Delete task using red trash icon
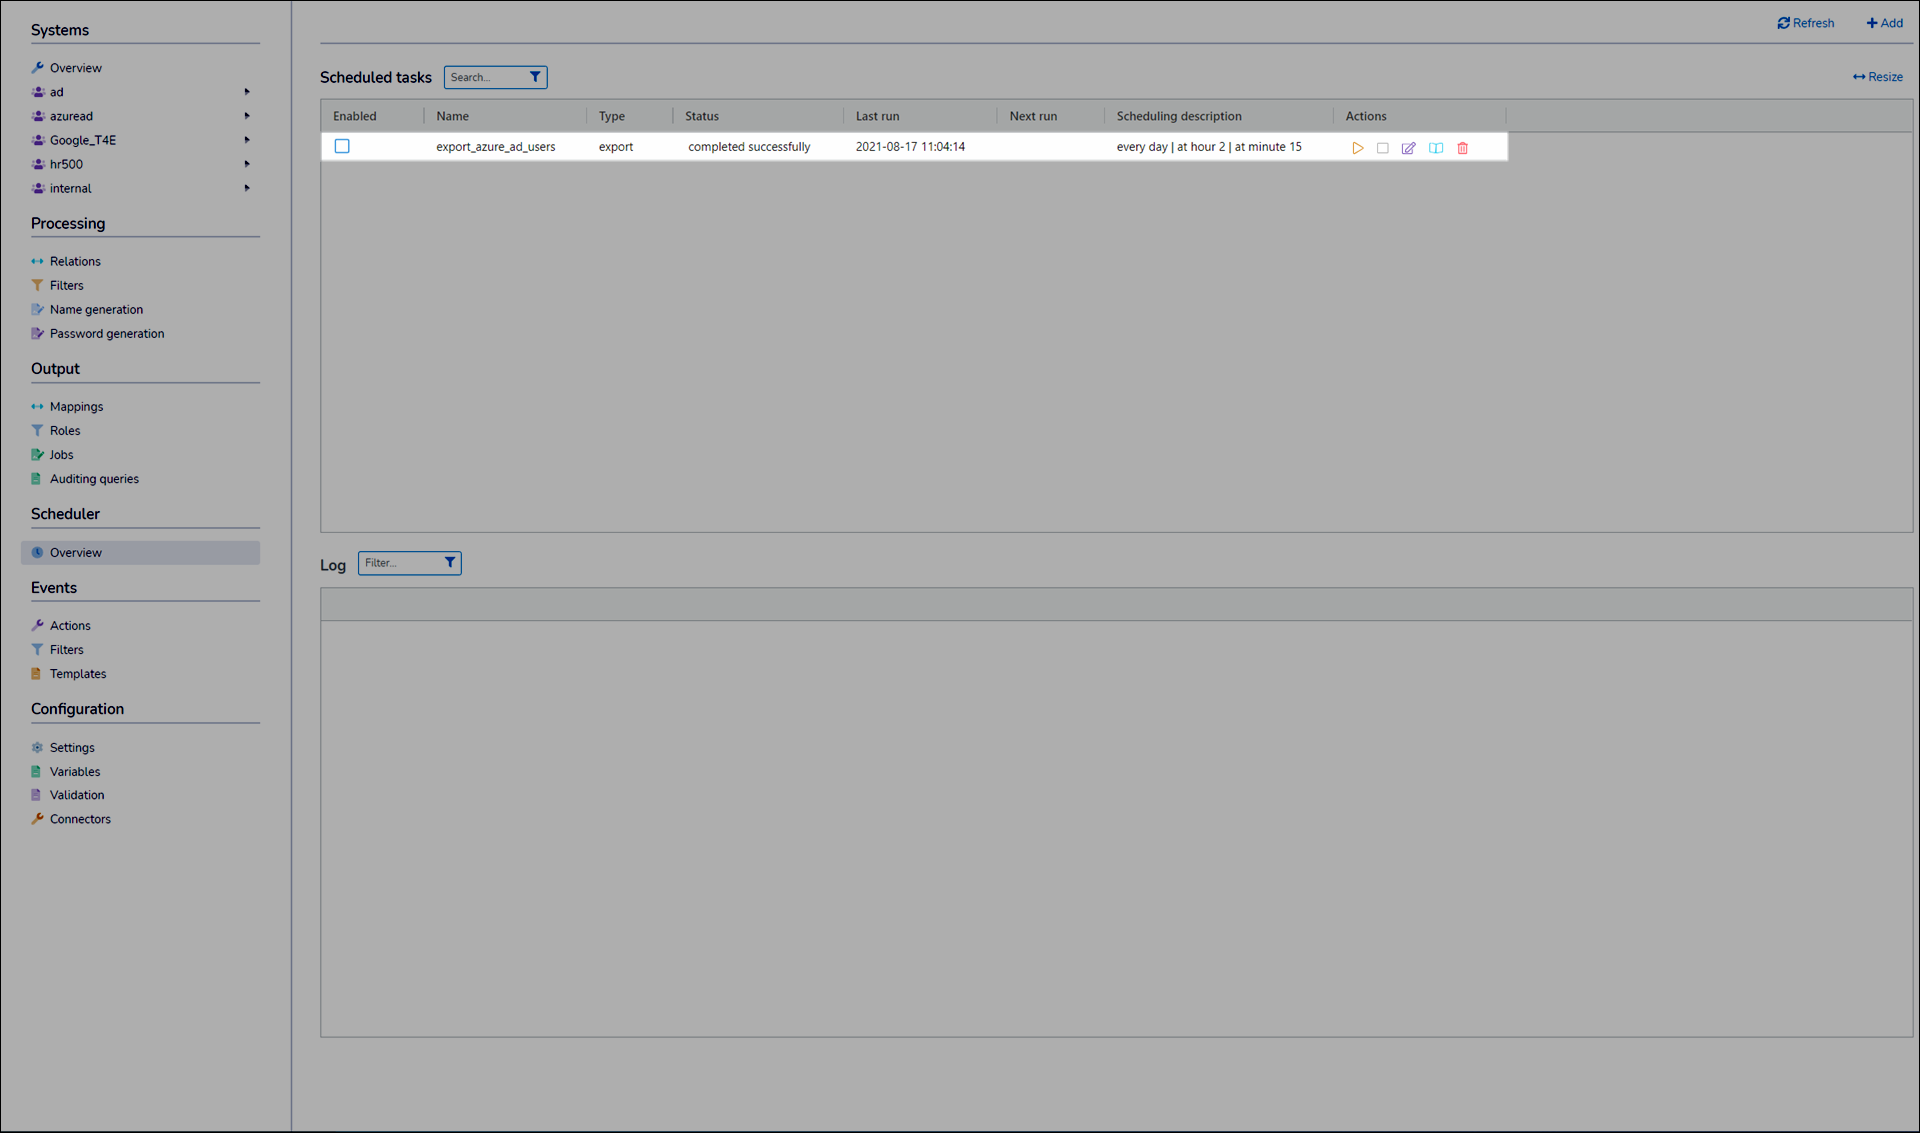This screenshot has height=1133, width=1920. tap(1463, 148)
